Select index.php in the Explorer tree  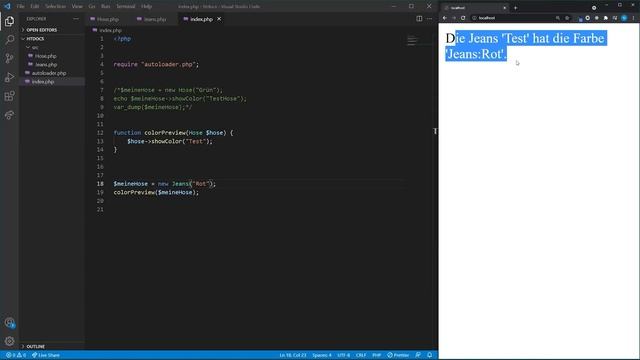click(x=52, y=82)
